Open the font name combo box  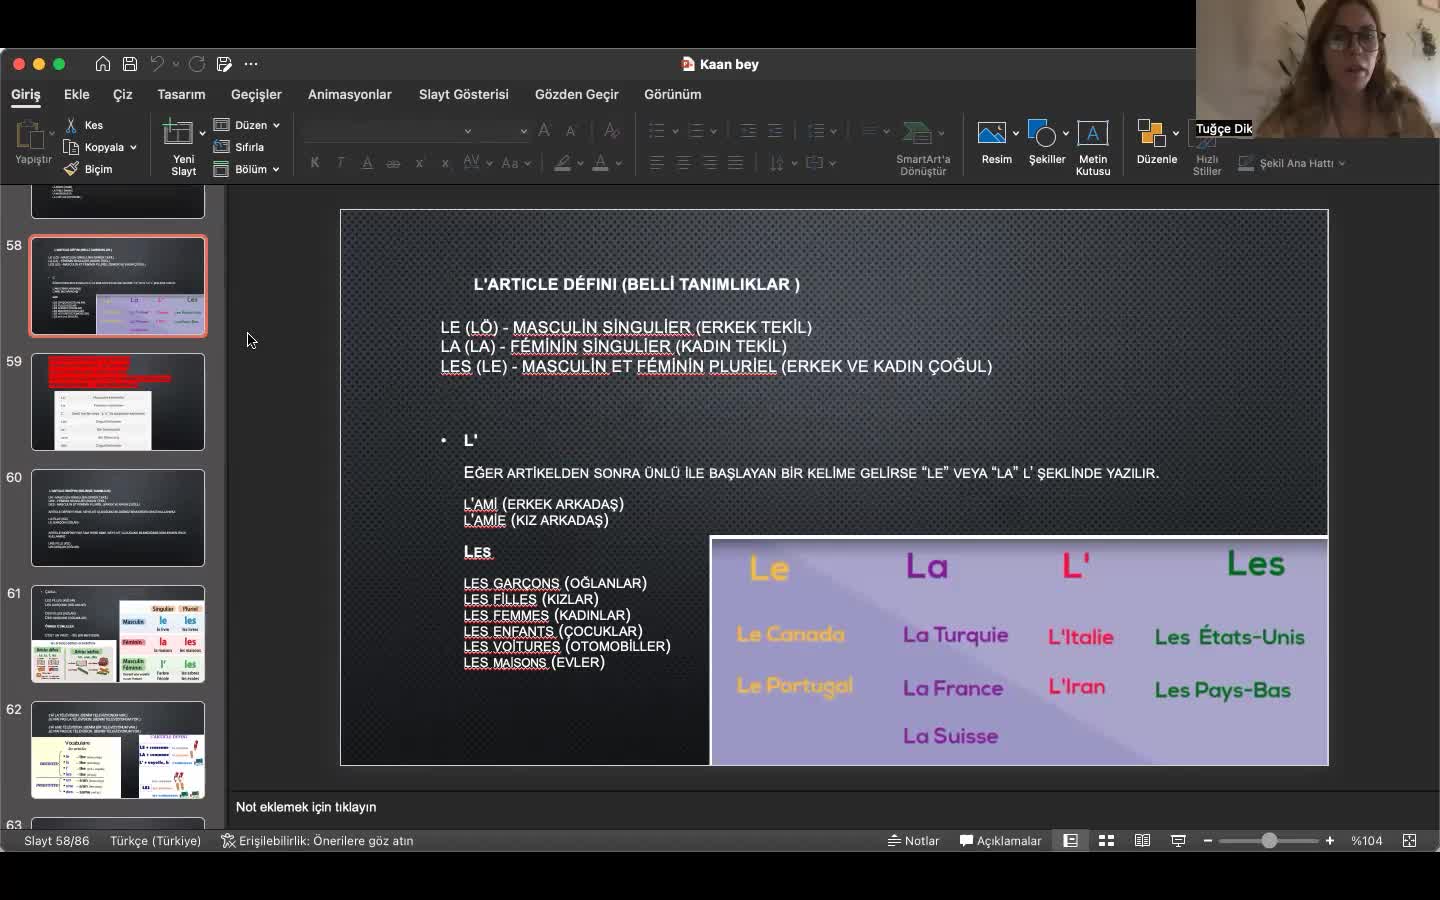[x=390, y=131]
